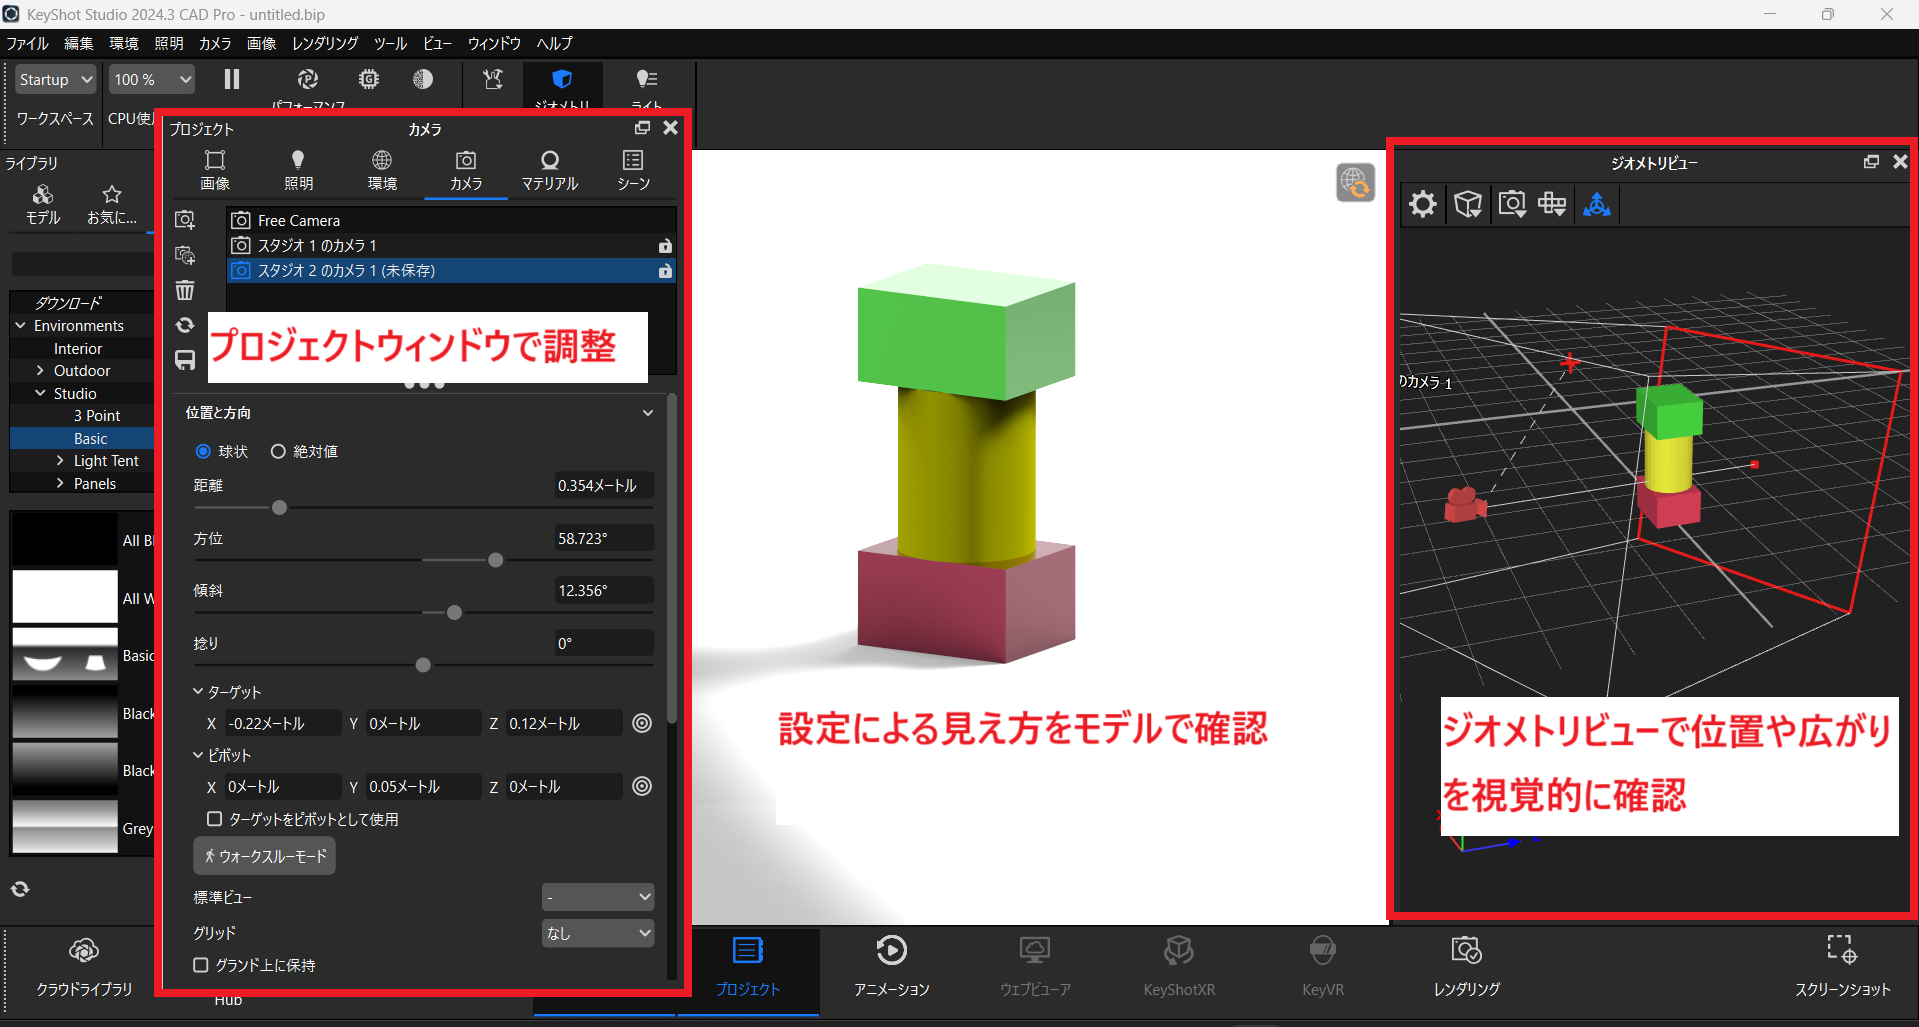Pick target with ターゲット crosshair icon
Image resolution: width=1919 pixels, height=1027 pixels.
(x=642, y=723)
